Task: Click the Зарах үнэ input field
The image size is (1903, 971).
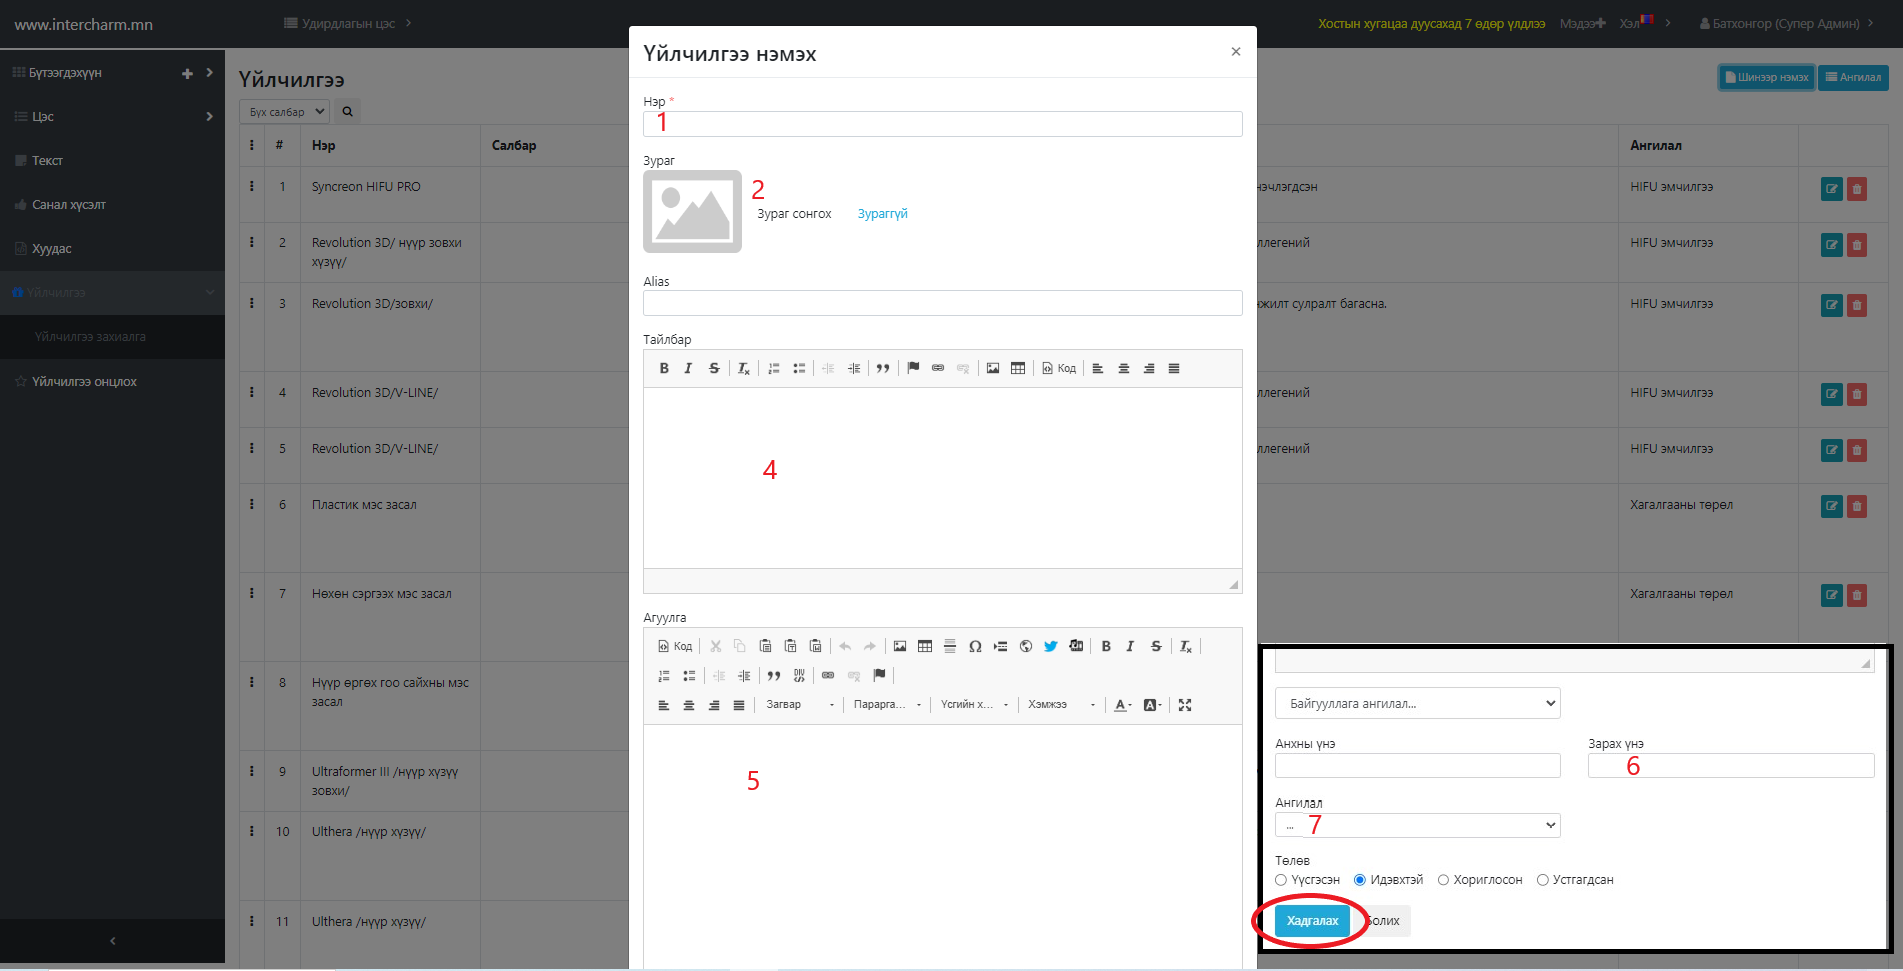Action: click(1730, 766)
